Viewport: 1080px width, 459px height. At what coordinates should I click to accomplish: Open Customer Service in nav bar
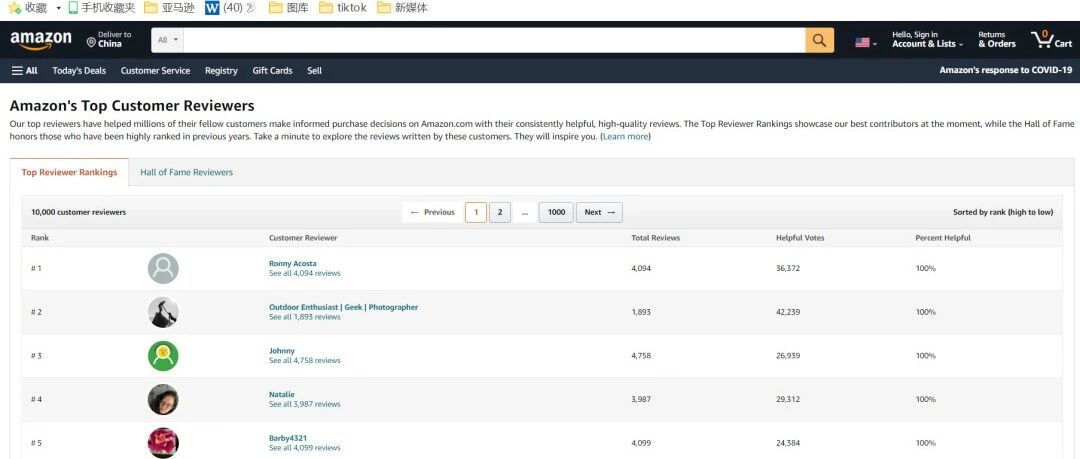click(x=156, y=70)
